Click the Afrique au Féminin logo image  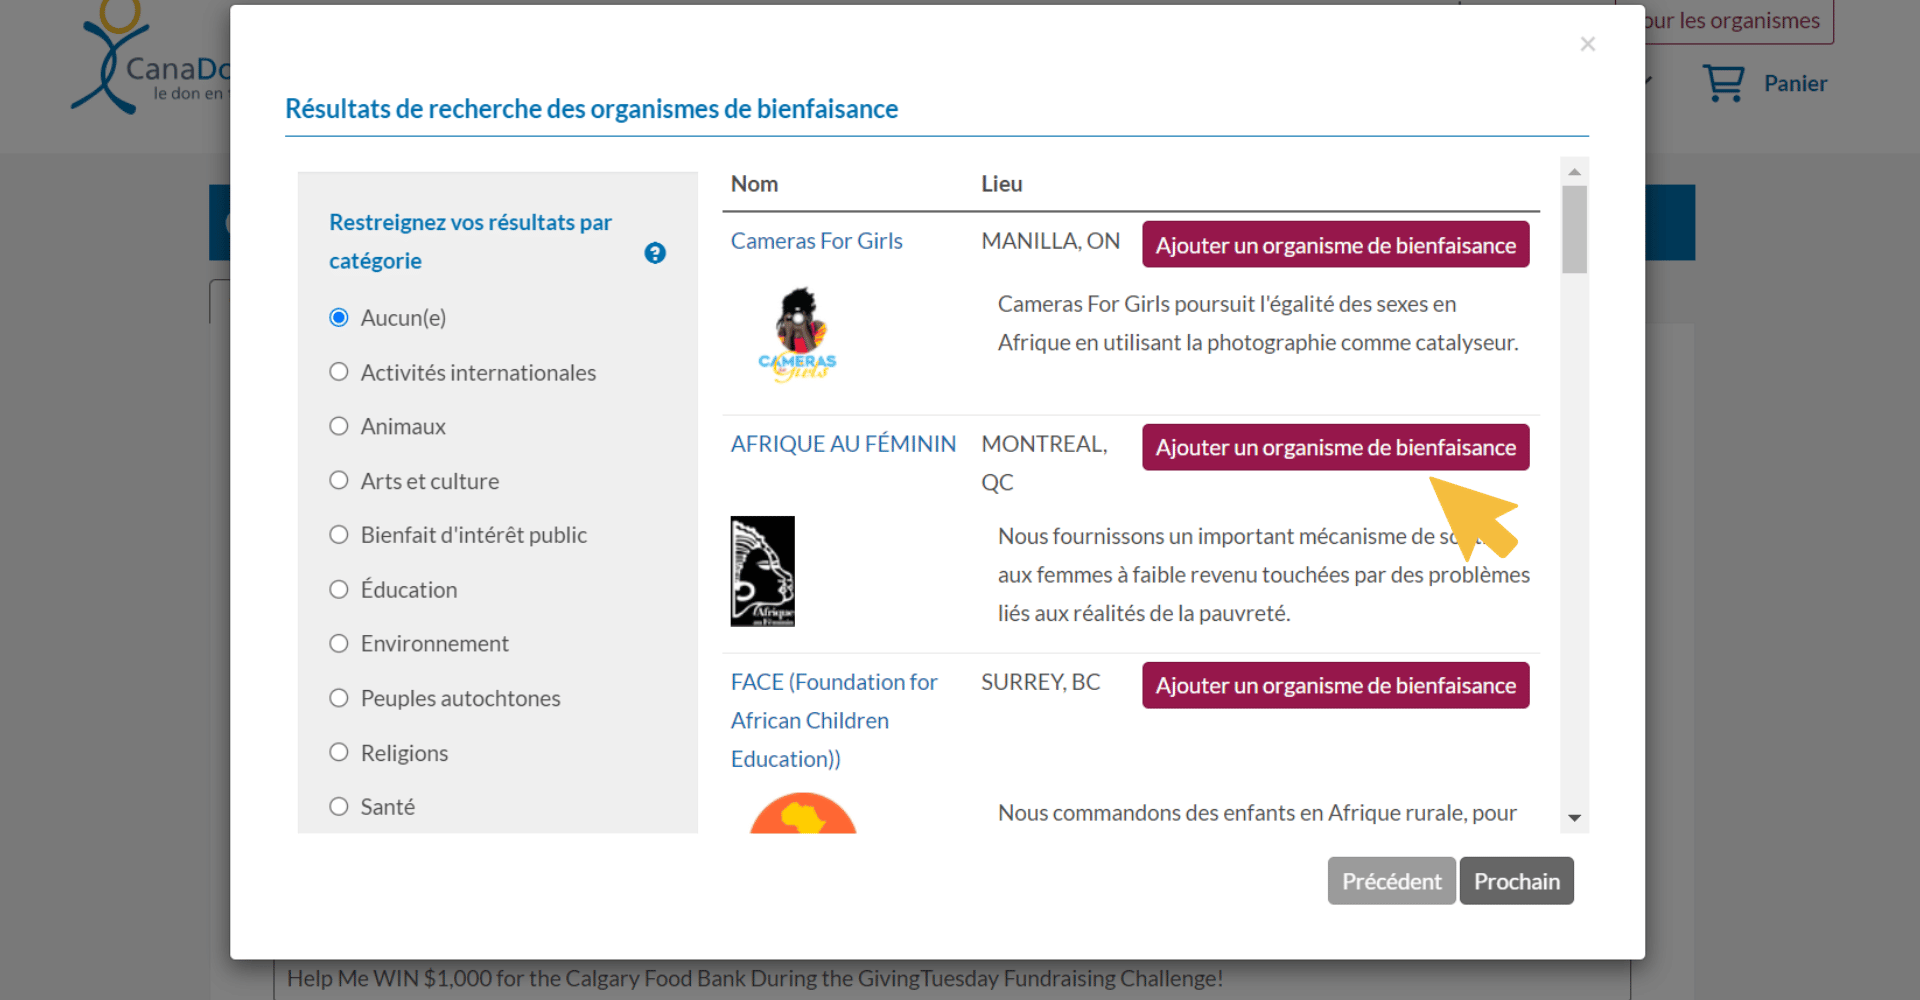[762, 571]
